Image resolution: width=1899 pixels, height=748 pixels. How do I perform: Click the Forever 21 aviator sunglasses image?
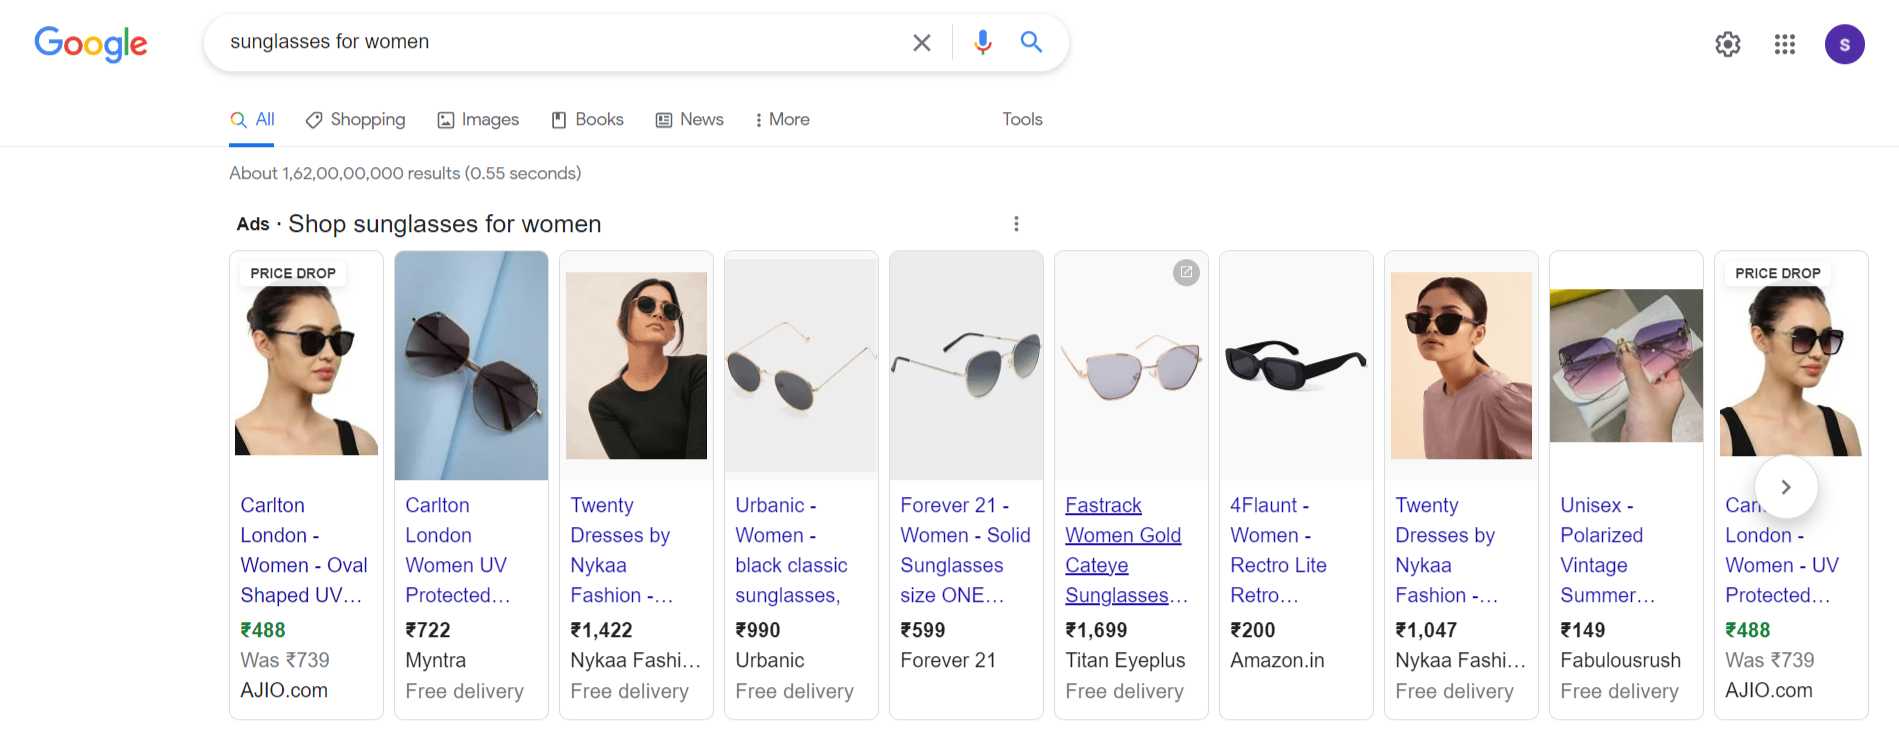966,366
